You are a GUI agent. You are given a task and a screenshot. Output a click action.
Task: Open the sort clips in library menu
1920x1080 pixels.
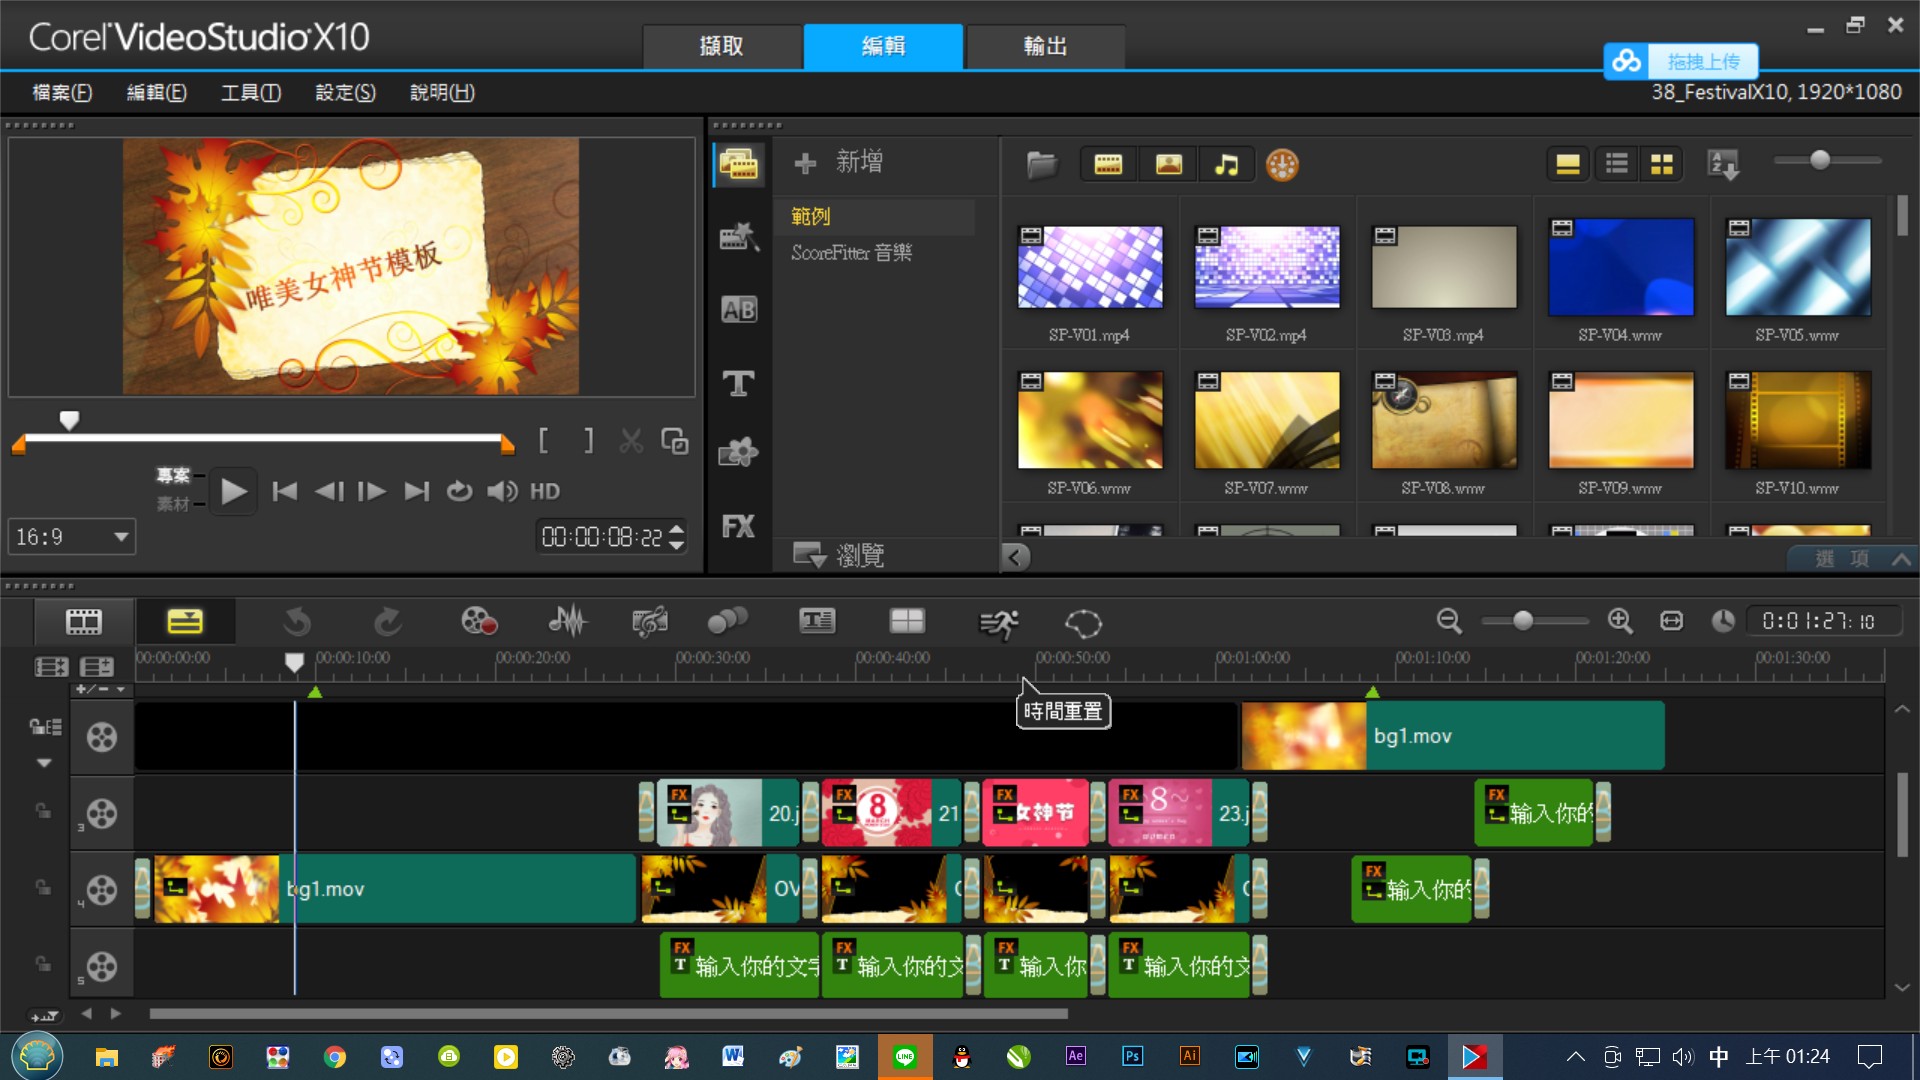(1723, 165)
